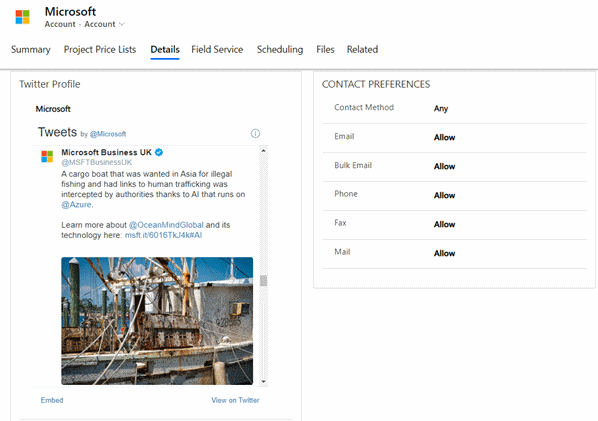Click the Twitter Profile section heading
598x421 pixels.
50,84
